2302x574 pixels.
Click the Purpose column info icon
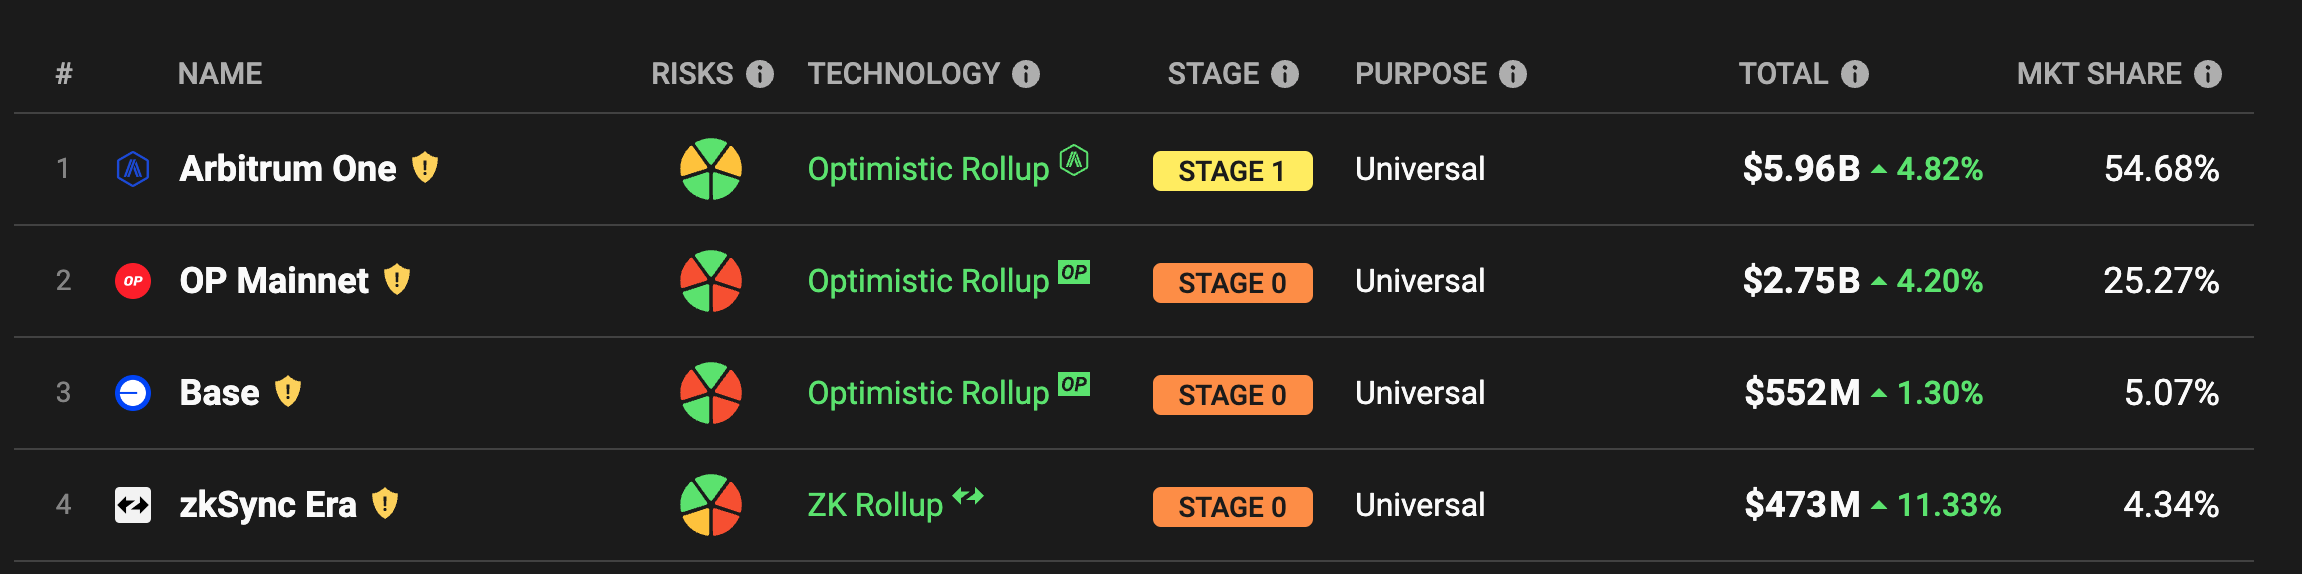(x=1513, y=74)
